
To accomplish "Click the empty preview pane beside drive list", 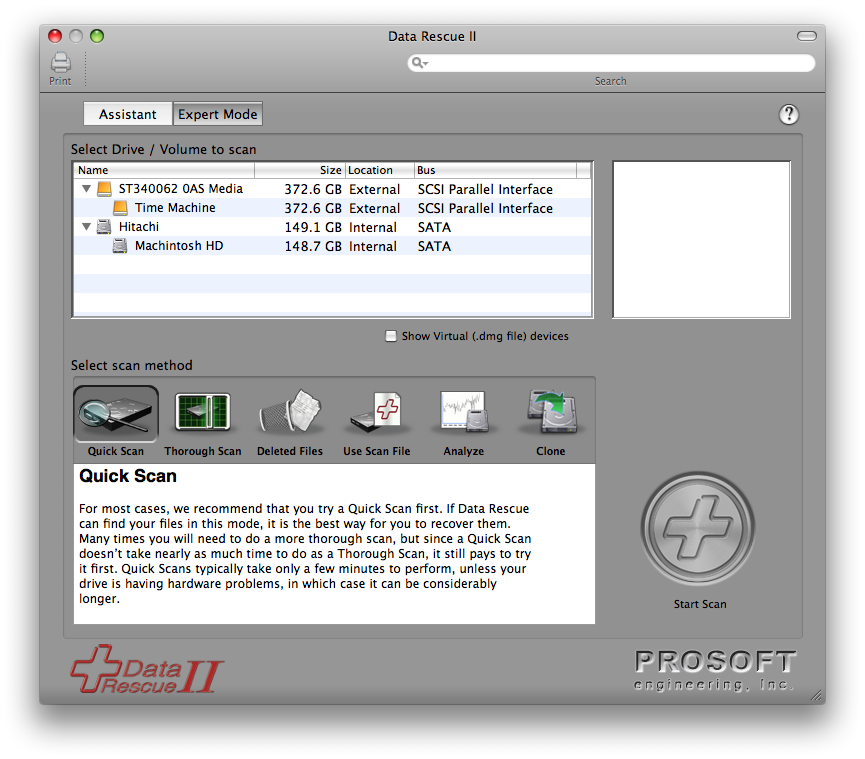I will pyautogui.click(x=701, y=239).
